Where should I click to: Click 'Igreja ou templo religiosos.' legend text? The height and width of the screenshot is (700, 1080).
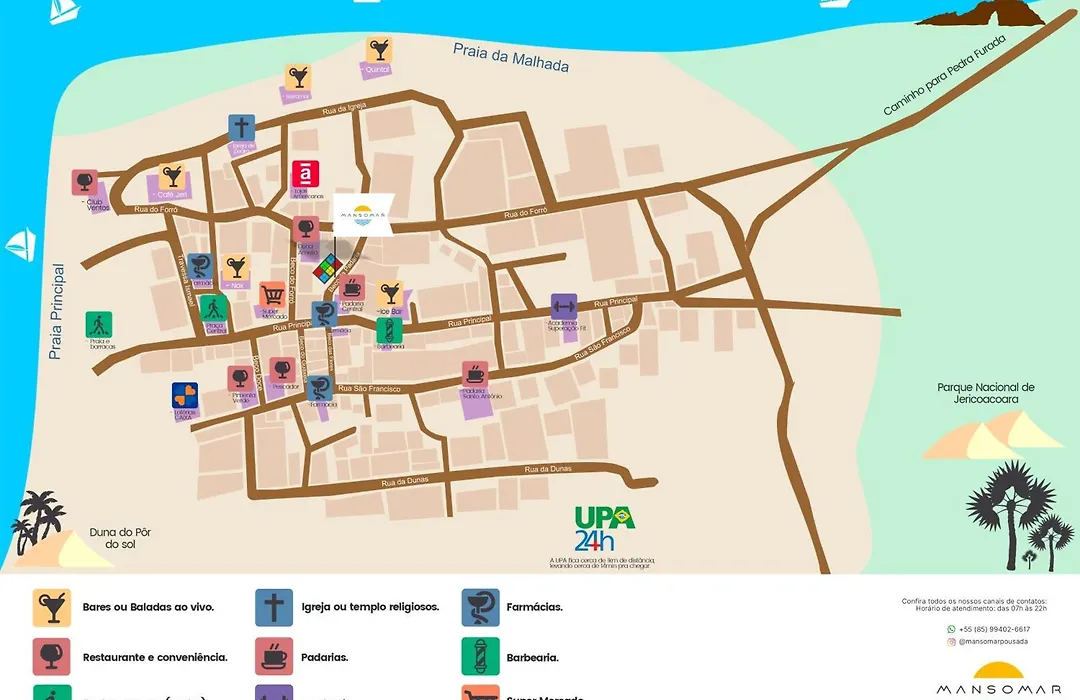(x=370, y=607)
